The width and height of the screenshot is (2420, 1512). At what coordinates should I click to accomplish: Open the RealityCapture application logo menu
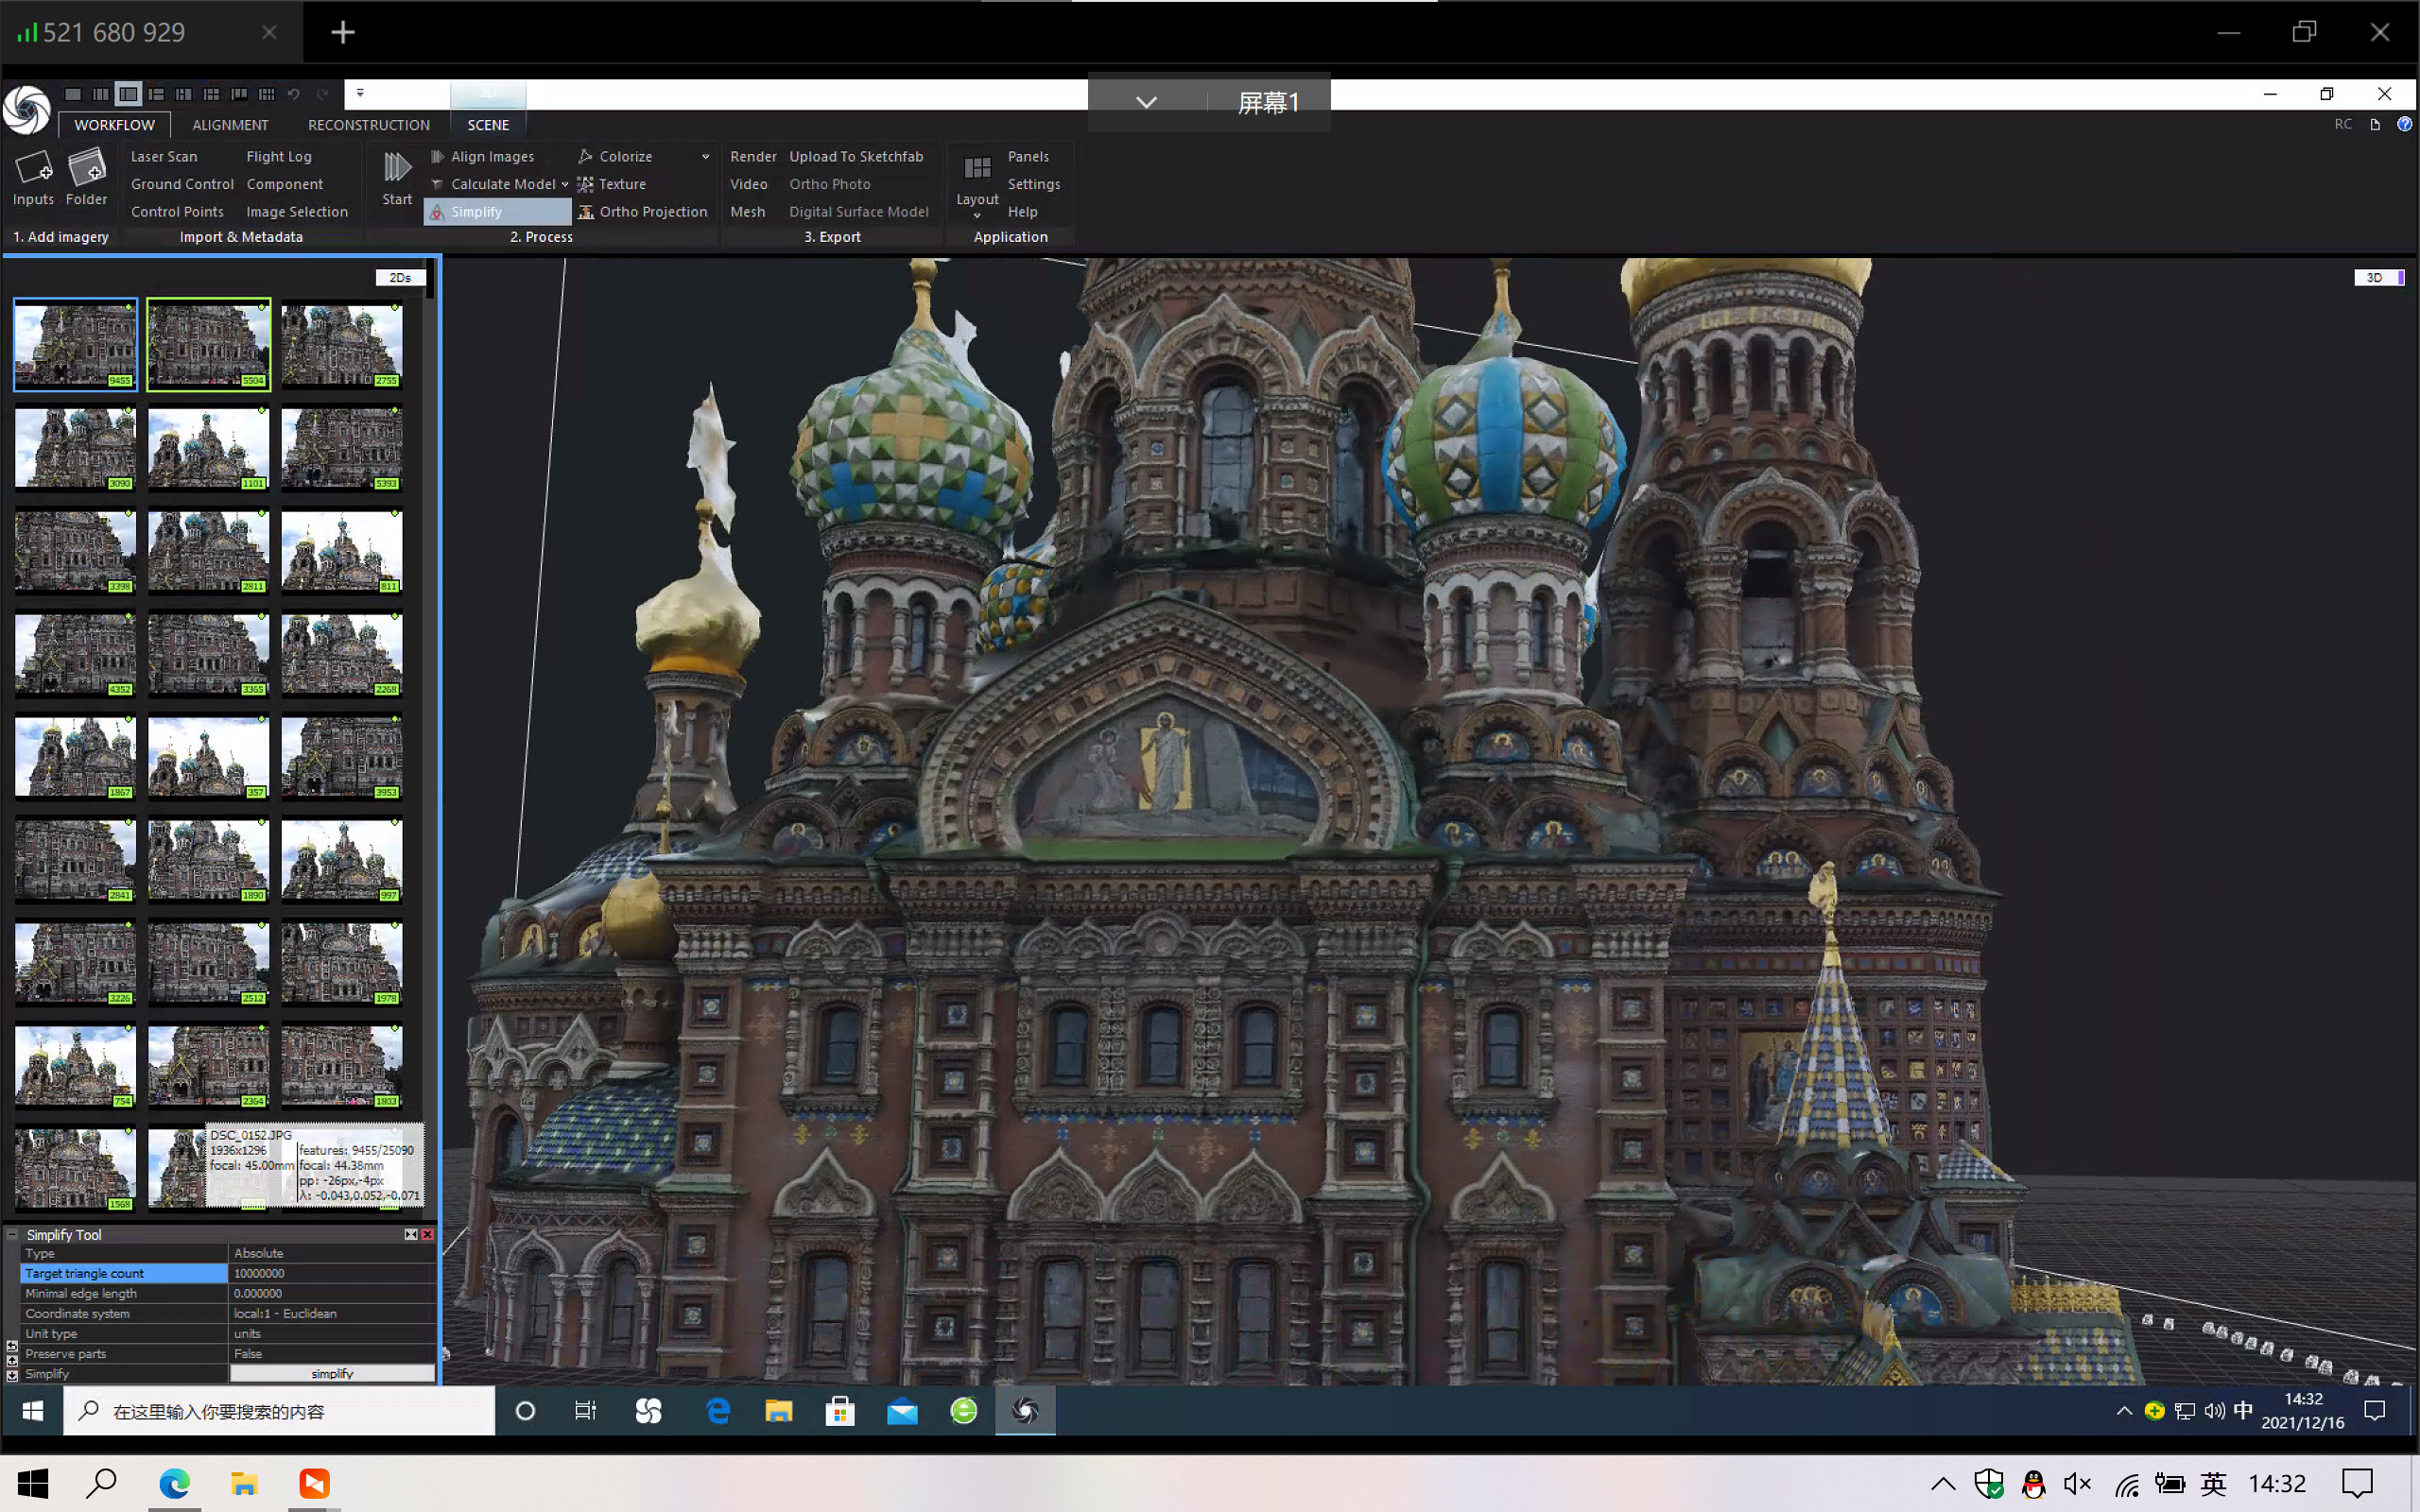click(27, 108)
